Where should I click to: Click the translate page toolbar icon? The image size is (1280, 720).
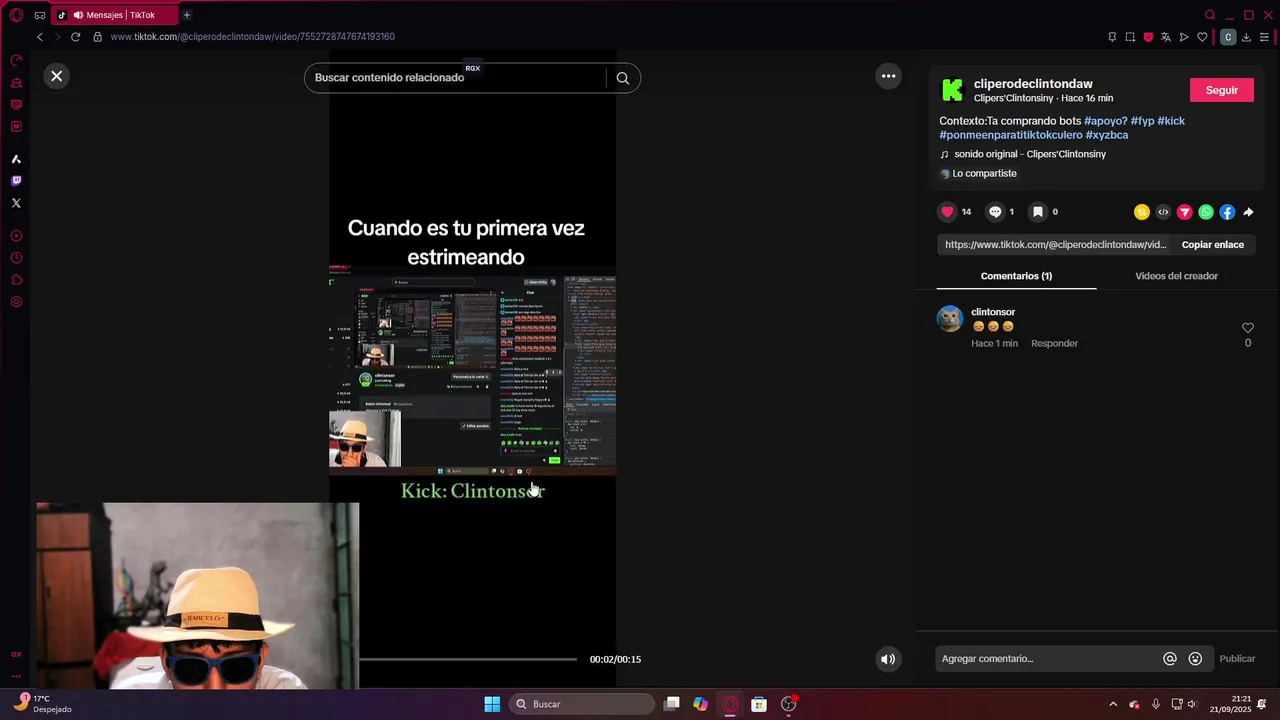1165,37
